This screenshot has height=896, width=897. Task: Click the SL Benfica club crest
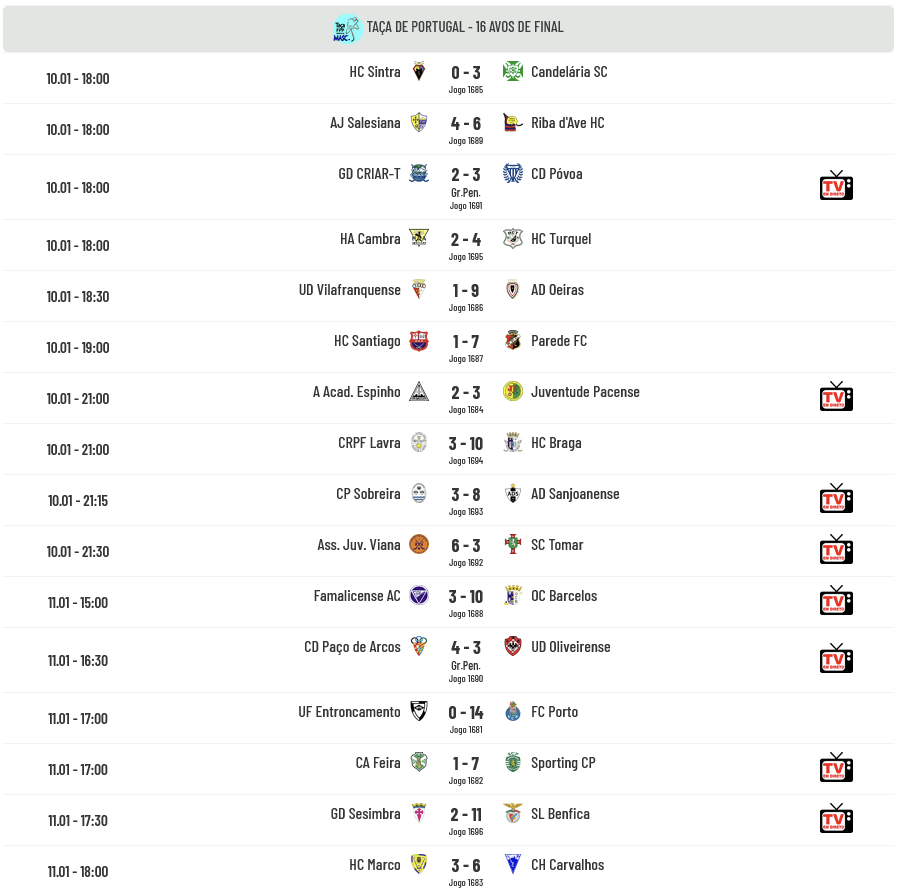pos(513,814)
